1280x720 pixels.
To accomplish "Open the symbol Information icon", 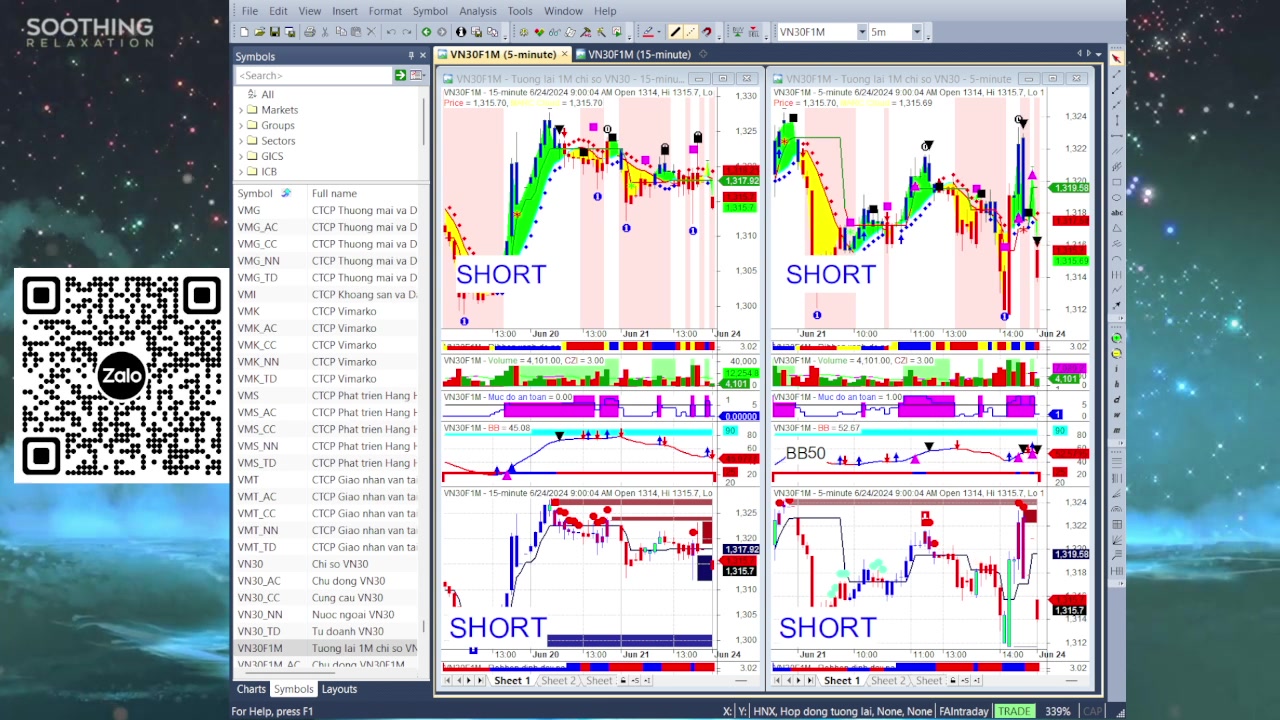I will coord(461,32).
